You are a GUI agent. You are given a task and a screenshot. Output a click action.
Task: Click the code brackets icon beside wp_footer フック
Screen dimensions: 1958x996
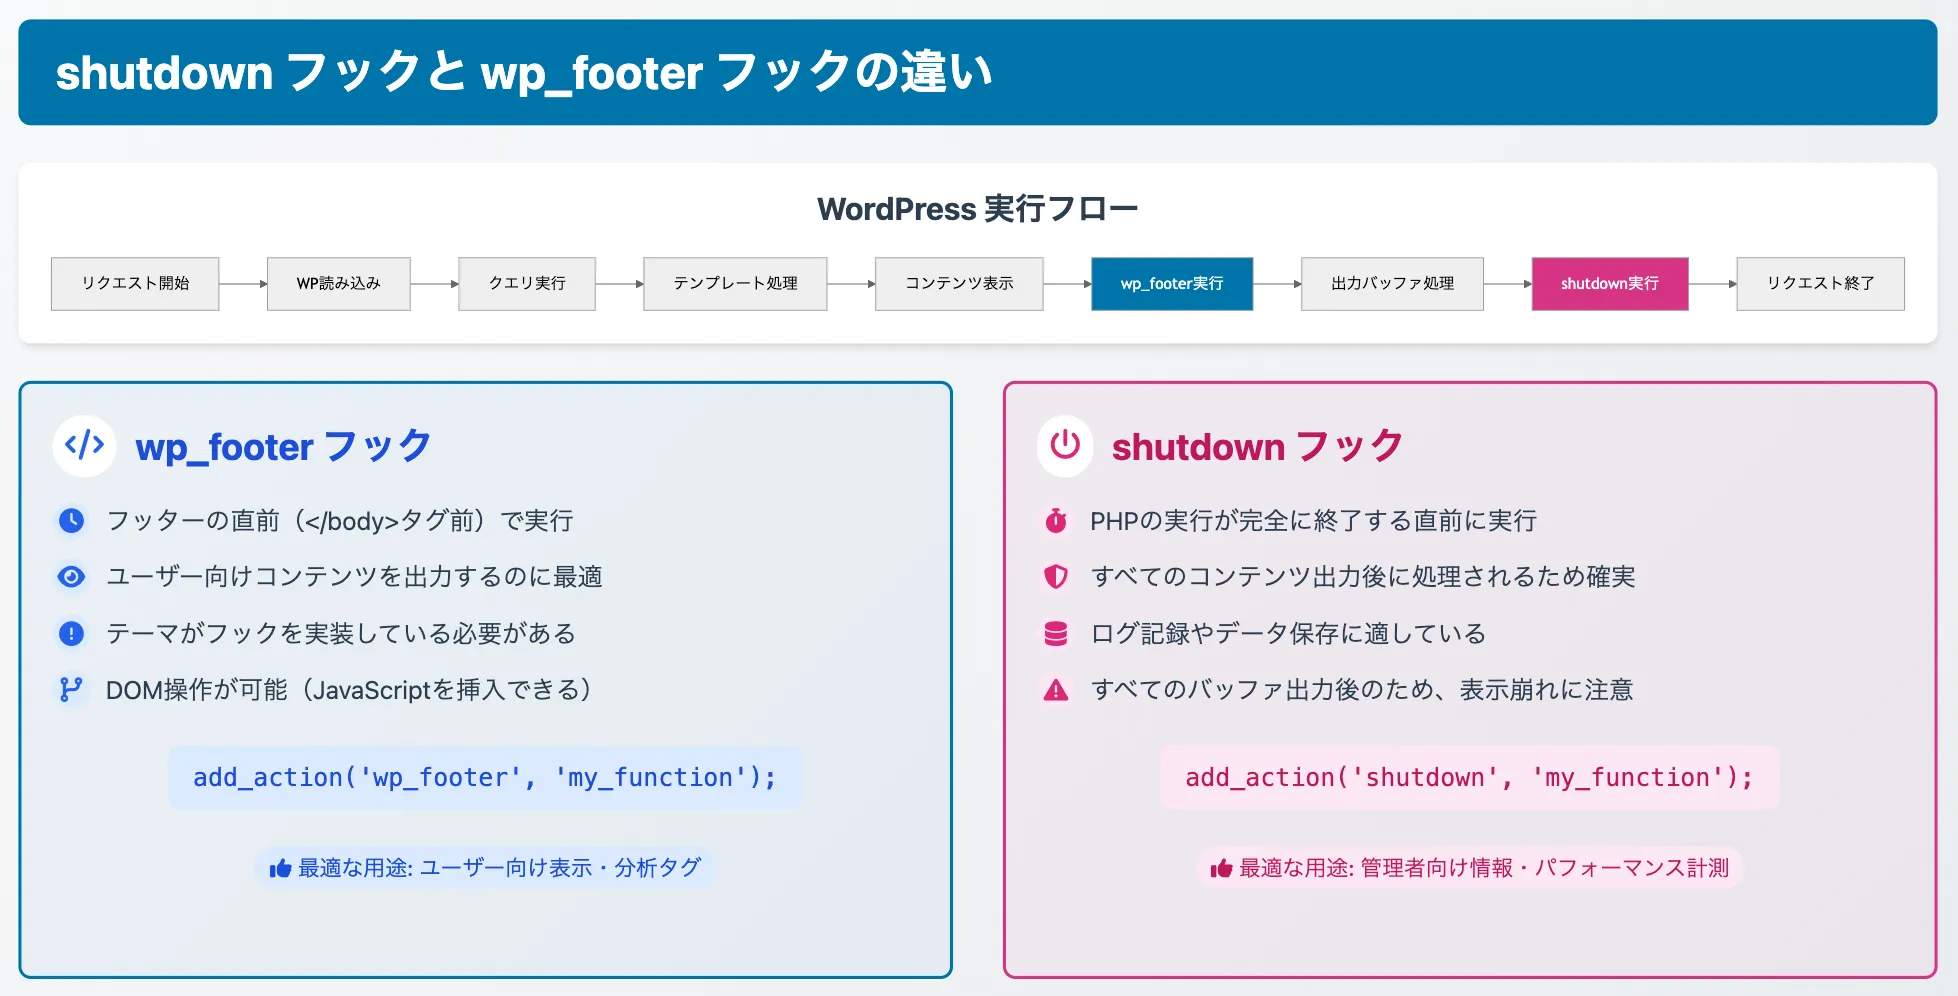click(x=84, y=445)
